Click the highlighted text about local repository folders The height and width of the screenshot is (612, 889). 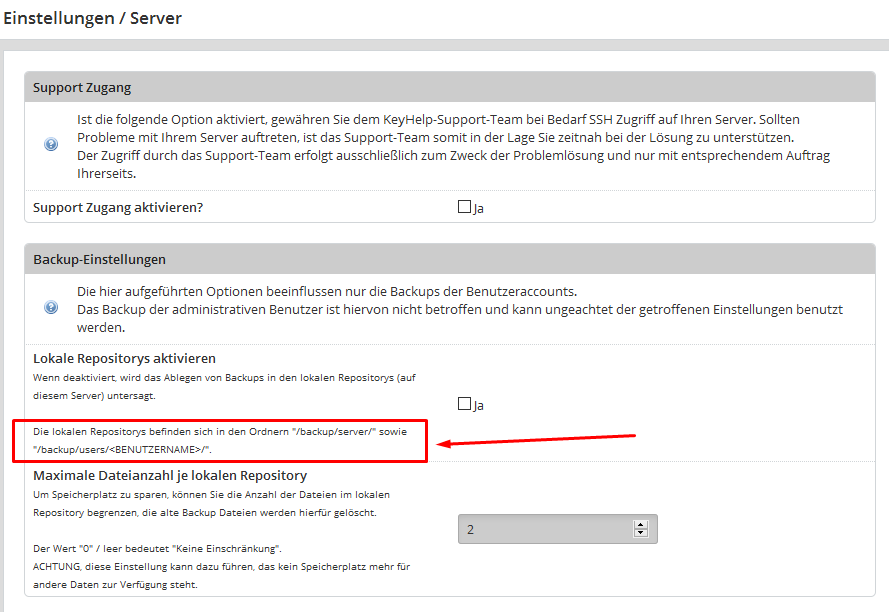[213, 441]
